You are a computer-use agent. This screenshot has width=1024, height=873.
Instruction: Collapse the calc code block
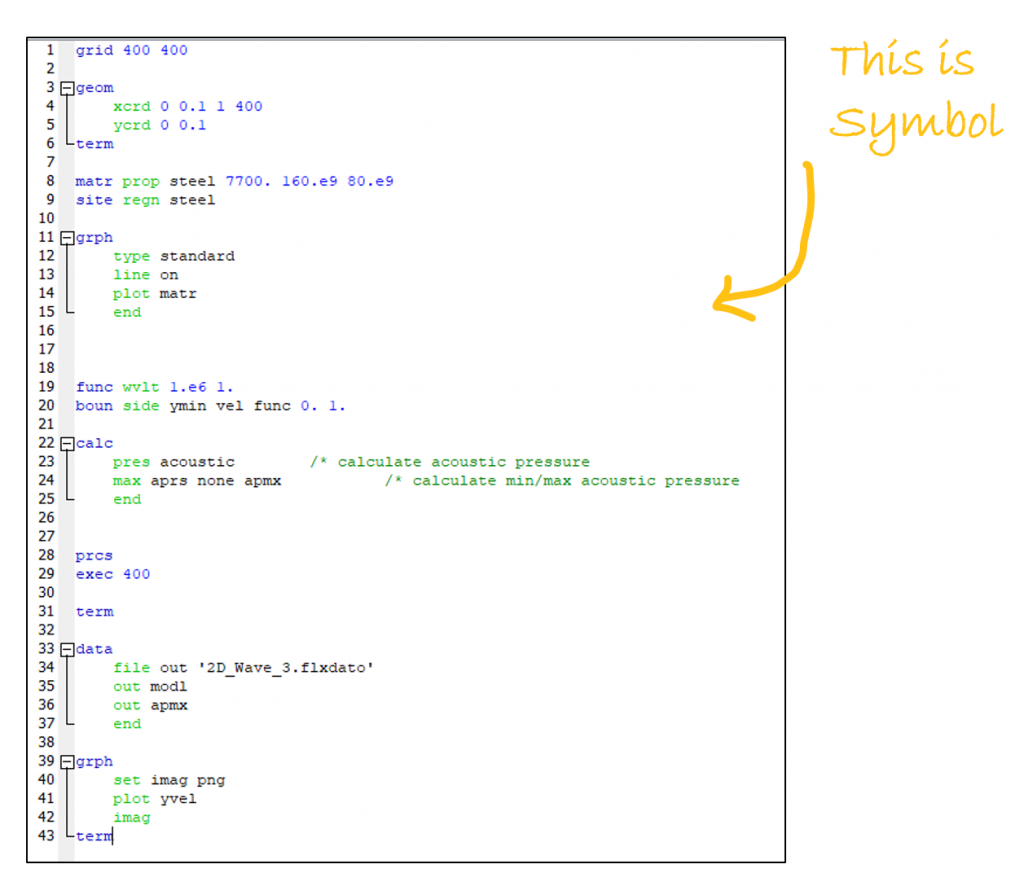coord(67,442)
